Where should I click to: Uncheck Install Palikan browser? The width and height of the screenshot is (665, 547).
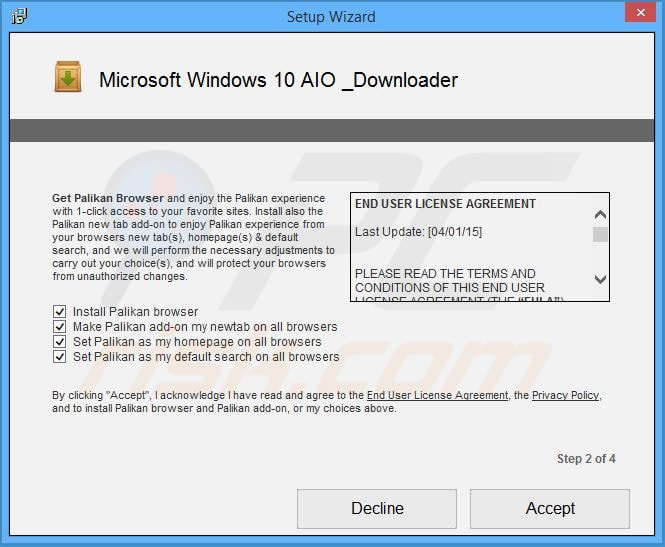pos(59,312)
